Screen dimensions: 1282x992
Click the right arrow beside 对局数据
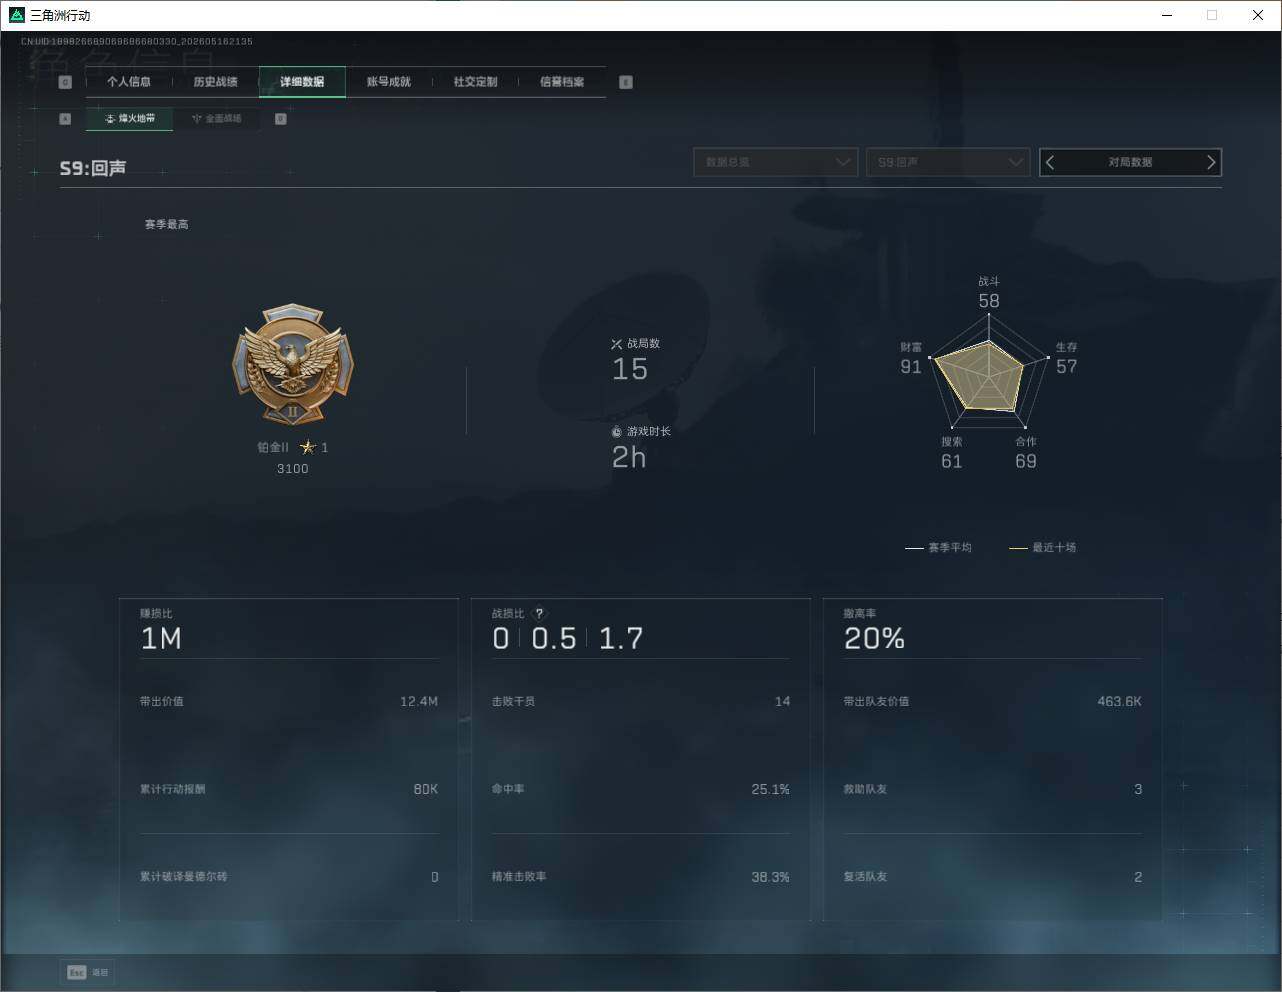pyautogui.click(x=1211, y=162)
